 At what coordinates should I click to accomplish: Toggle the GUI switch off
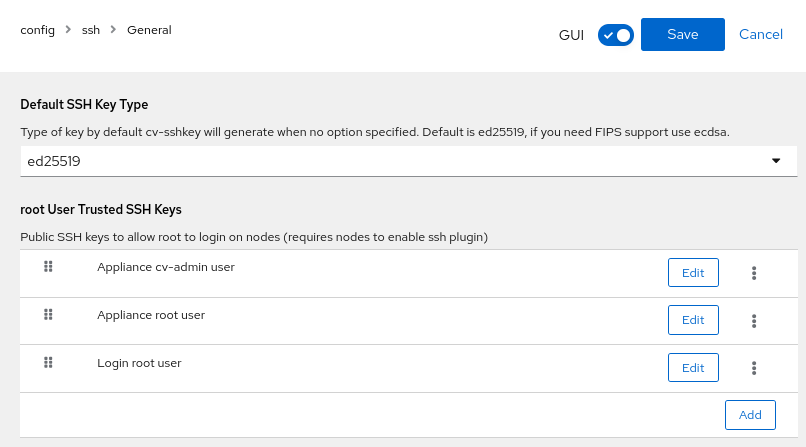tap(615, 35)
